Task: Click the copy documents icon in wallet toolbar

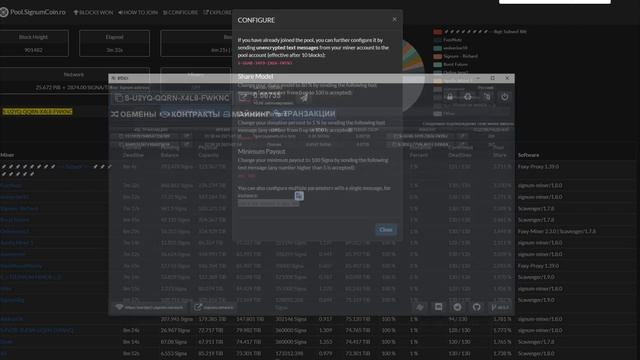Action: point(487,97)
